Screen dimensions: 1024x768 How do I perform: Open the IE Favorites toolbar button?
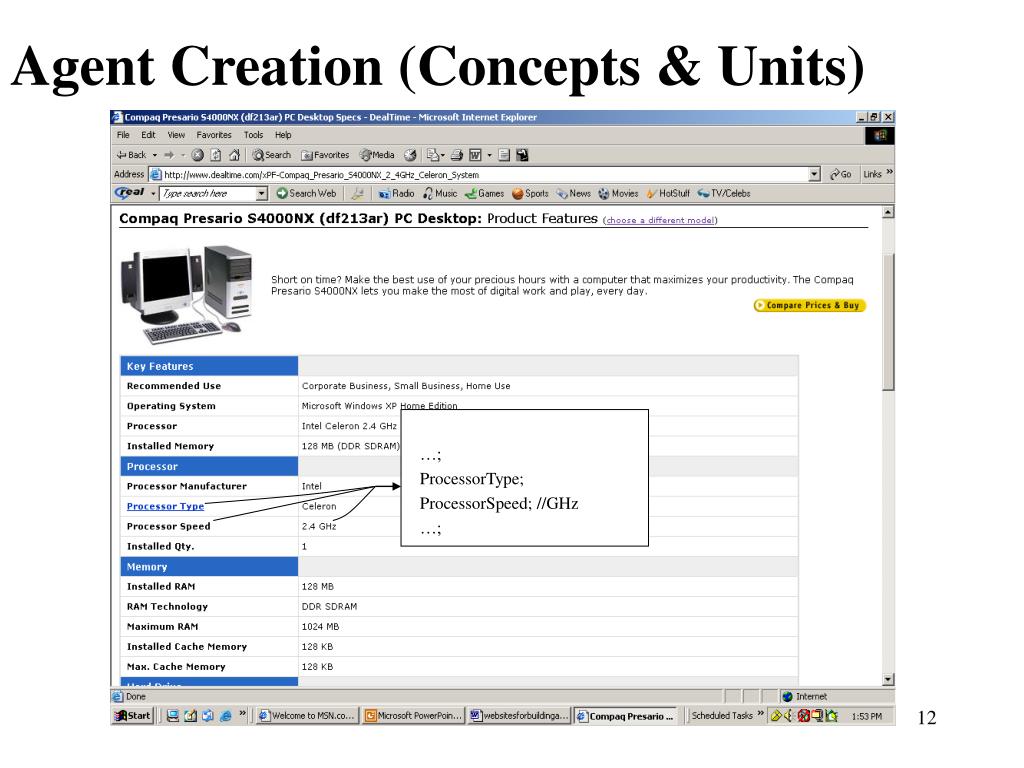(x=325, y=155)
